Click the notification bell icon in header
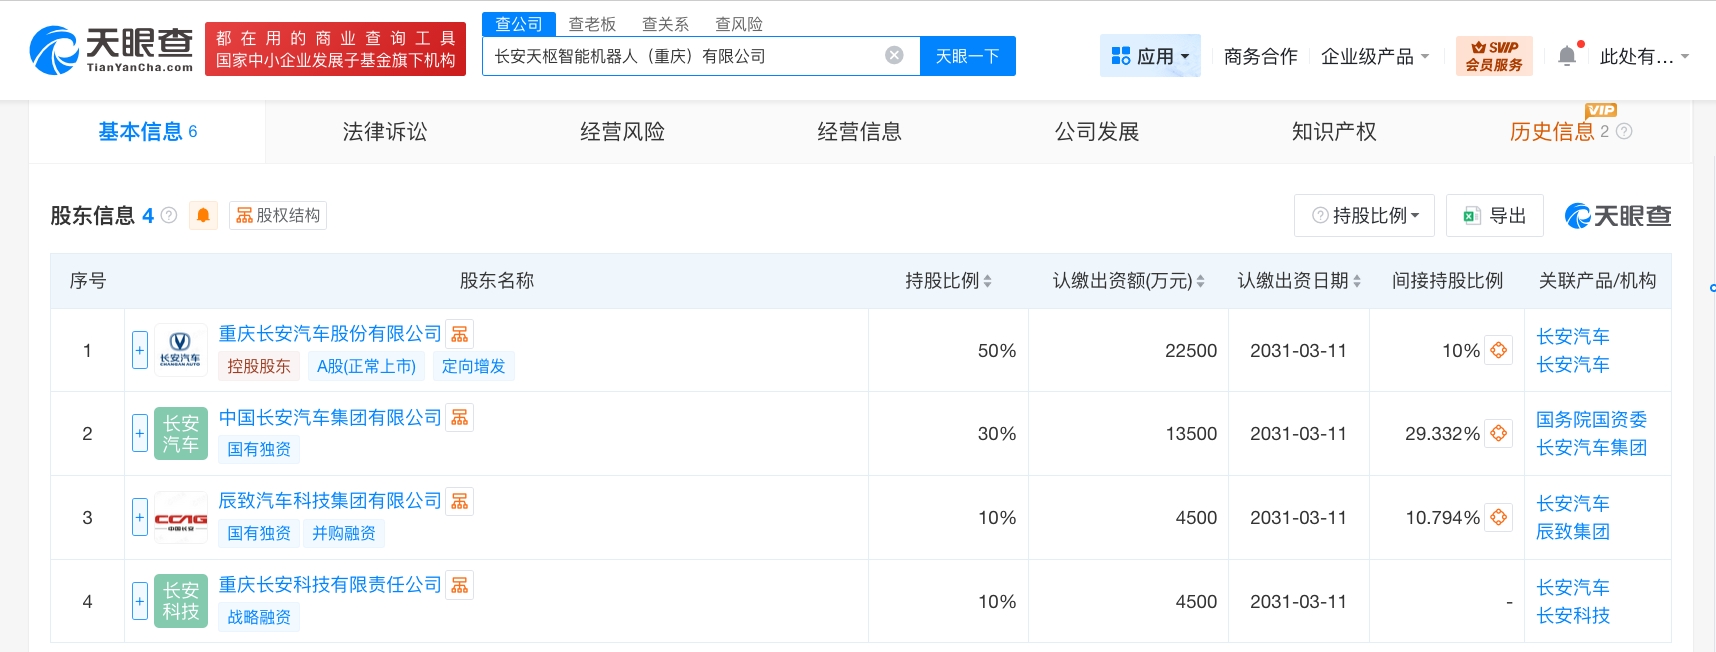 click(1567, 56)
